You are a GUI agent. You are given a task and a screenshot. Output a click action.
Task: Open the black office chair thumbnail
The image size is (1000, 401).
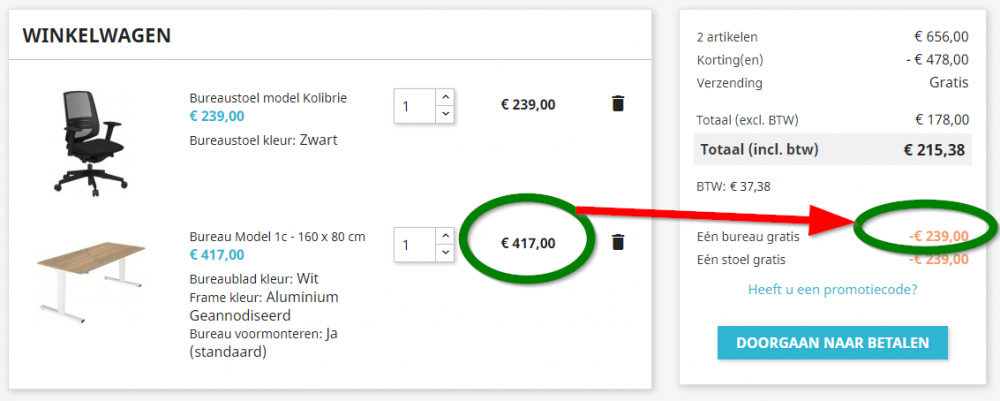91,140
